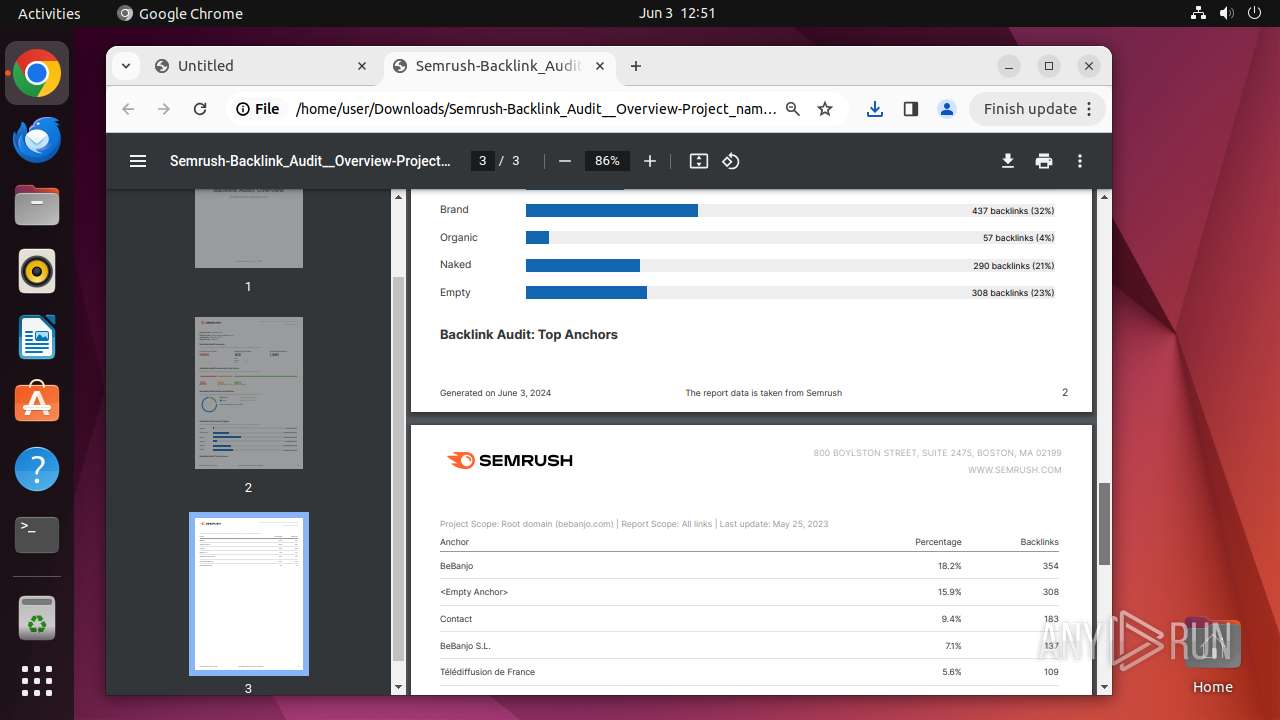Open the tab search dropdown arrow
Screen dimensions: 1280x720
click(125, 66)
